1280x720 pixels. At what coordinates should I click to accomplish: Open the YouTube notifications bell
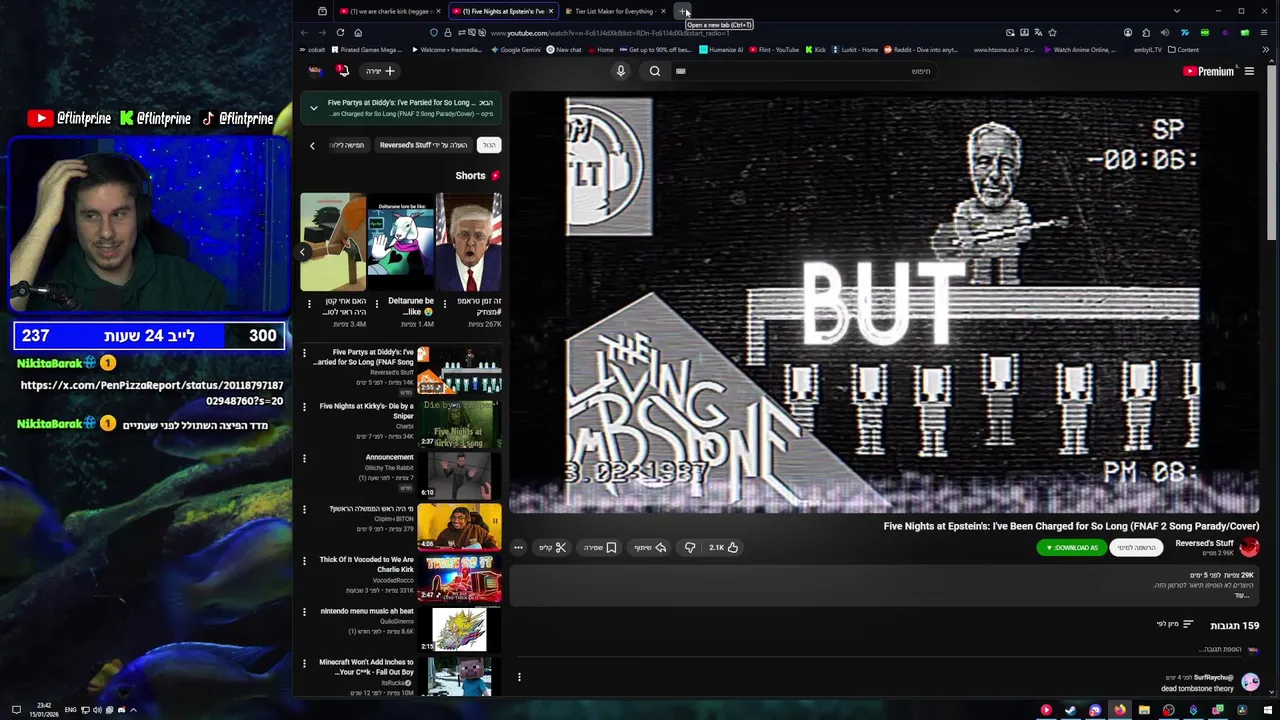click(342, 70)
